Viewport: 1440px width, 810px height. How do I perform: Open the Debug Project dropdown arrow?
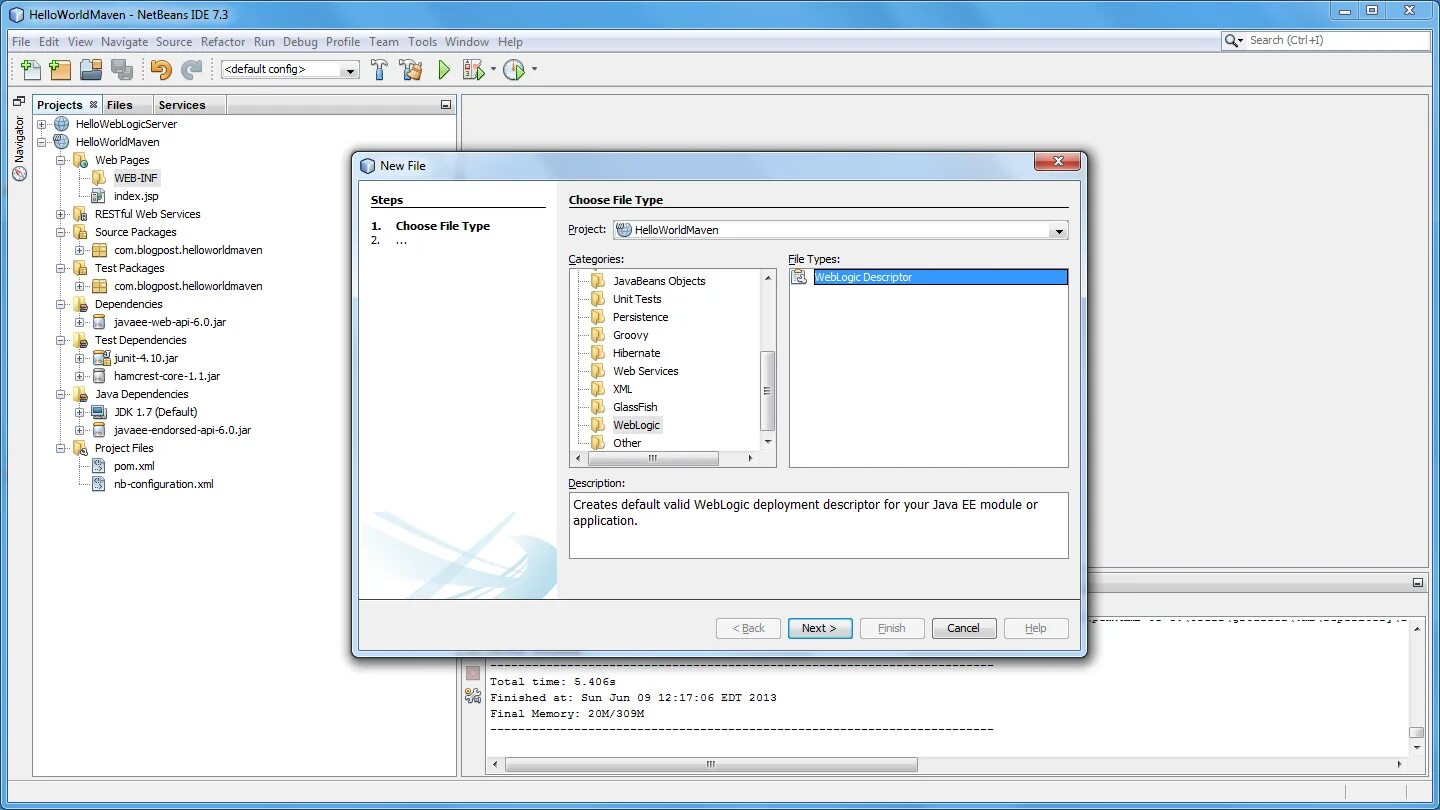click(x=493, y=69)
